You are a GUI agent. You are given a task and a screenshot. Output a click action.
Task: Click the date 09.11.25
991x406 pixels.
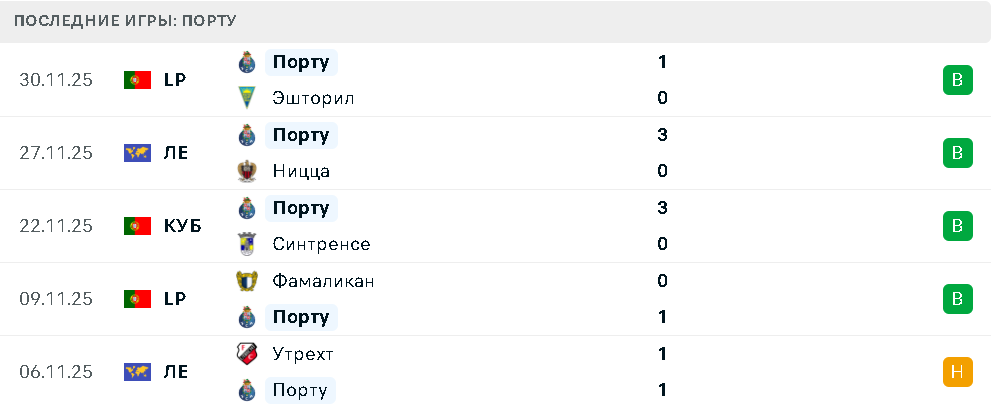pyautogui.click(x=56, y=299)
